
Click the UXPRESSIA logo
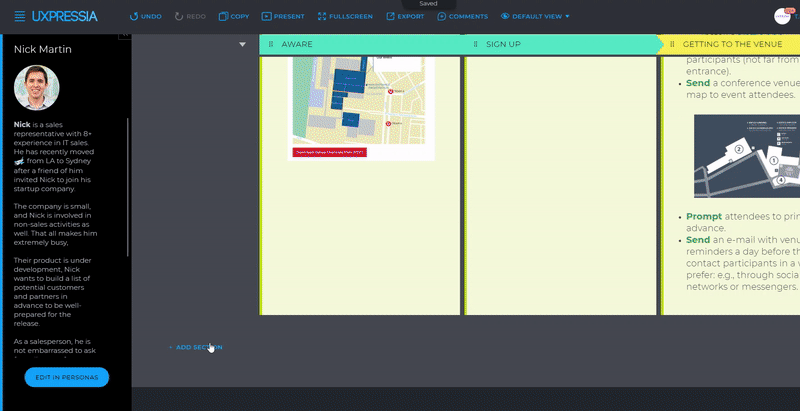pyautogui.click(x=64, y=16)
